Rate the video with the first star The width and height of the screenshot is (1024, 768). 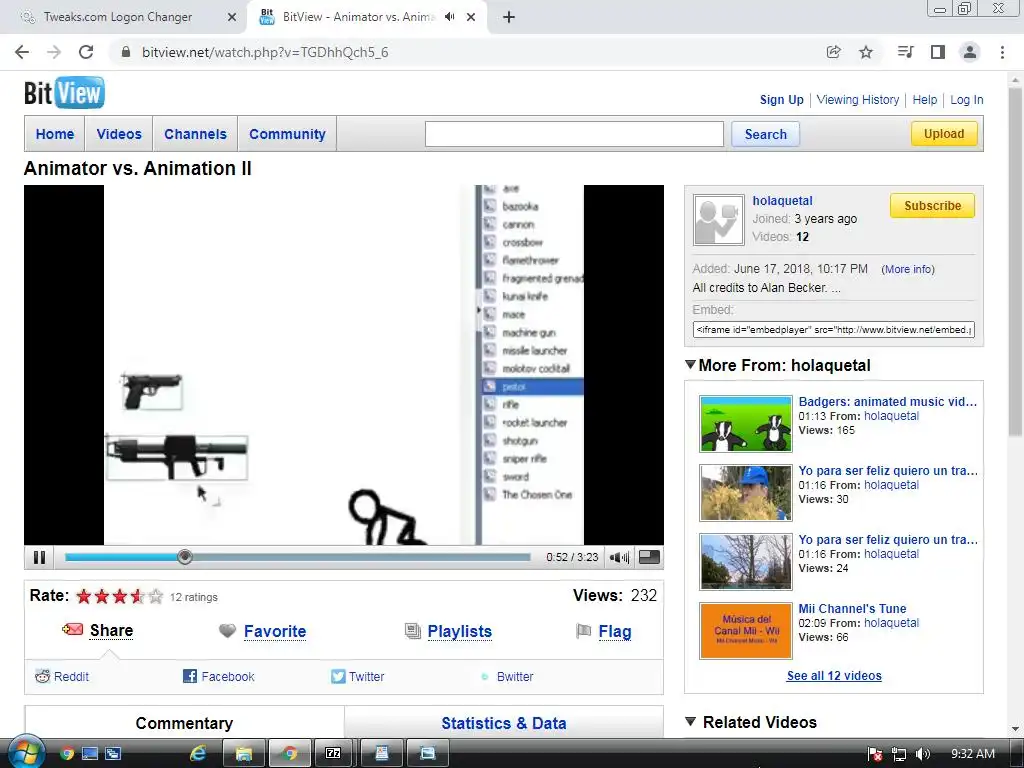(x=84, y=596)
